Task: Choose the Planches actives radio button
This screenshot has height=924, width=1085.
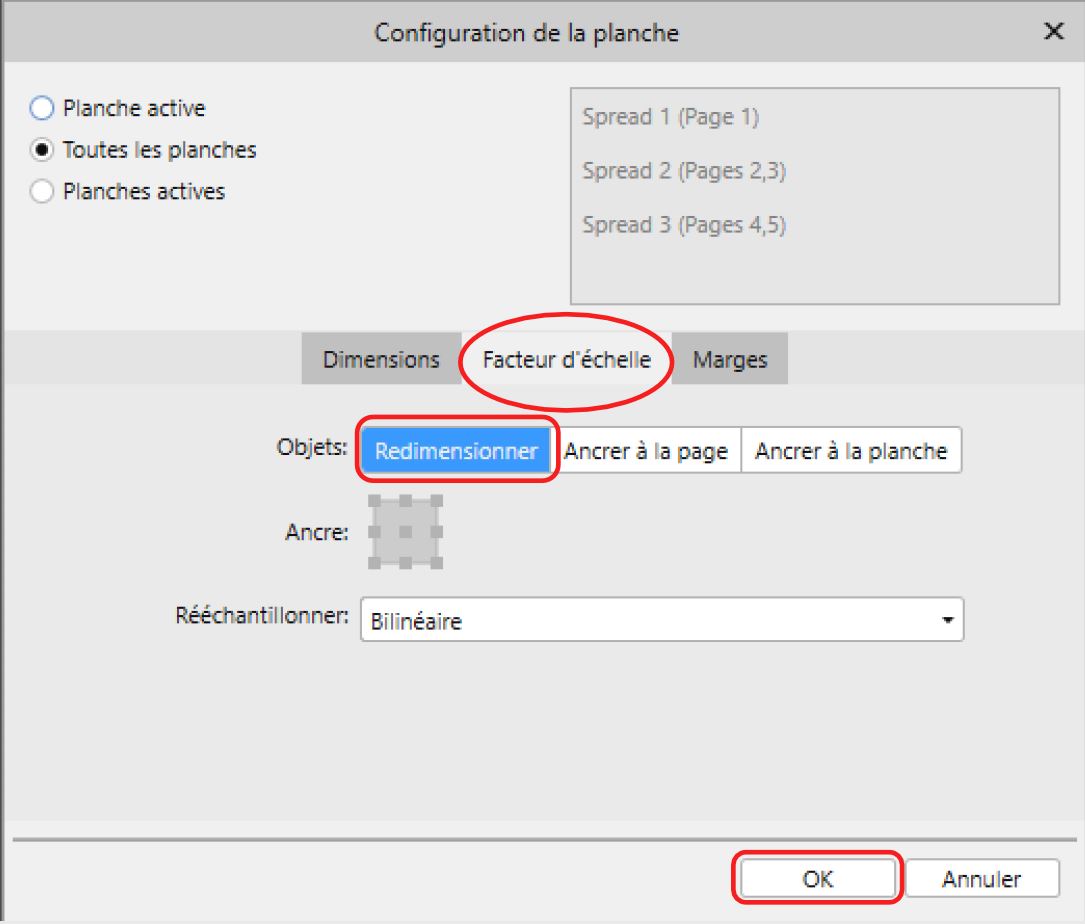Action: click(x=42, y=191)
